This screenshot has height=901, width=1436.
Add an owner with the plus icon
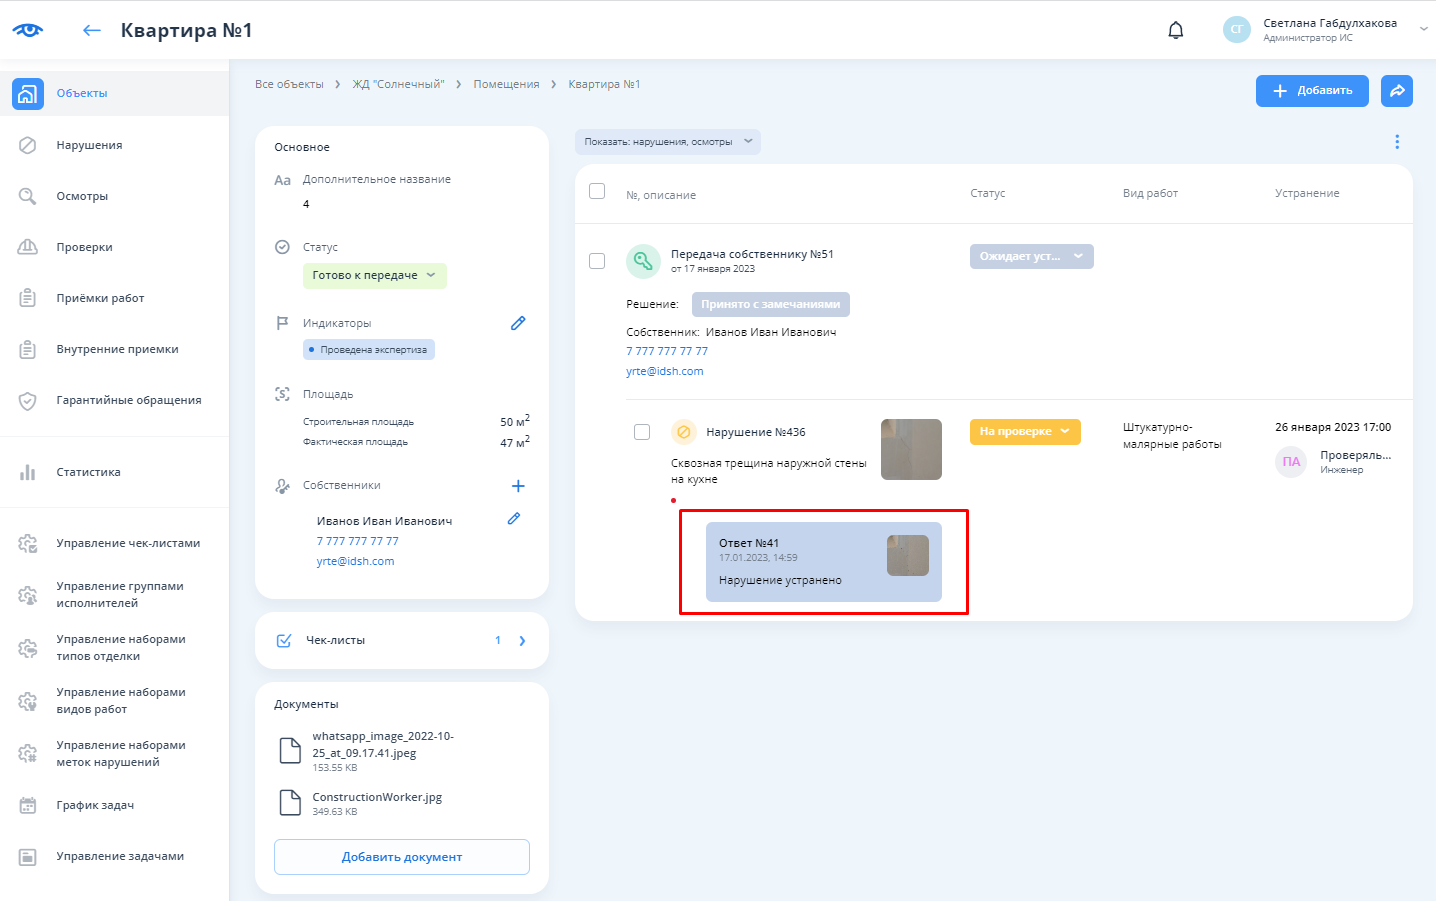(518, 486)
